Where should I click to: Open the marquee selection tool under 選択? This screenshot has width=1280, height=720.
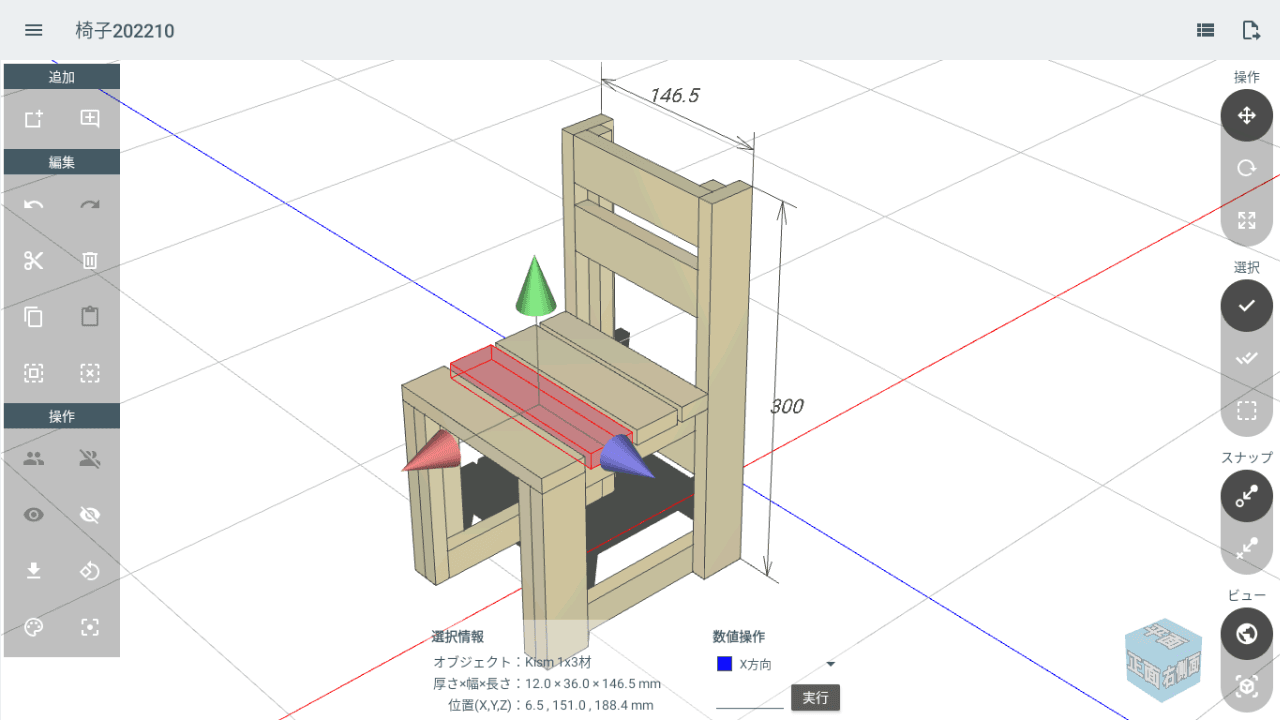coord(1246,409)
